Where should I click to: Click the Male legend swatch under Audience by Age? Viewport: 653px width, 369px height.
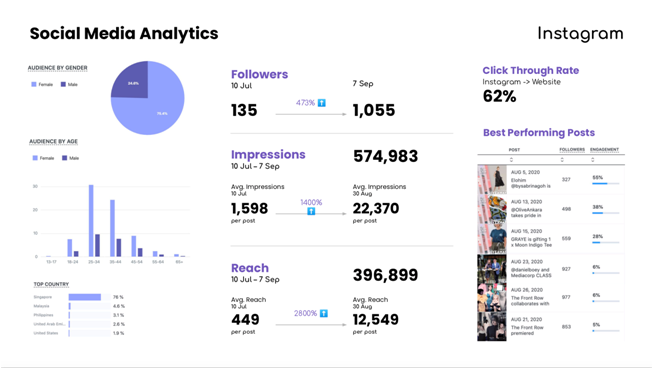(x=65, y=158)
